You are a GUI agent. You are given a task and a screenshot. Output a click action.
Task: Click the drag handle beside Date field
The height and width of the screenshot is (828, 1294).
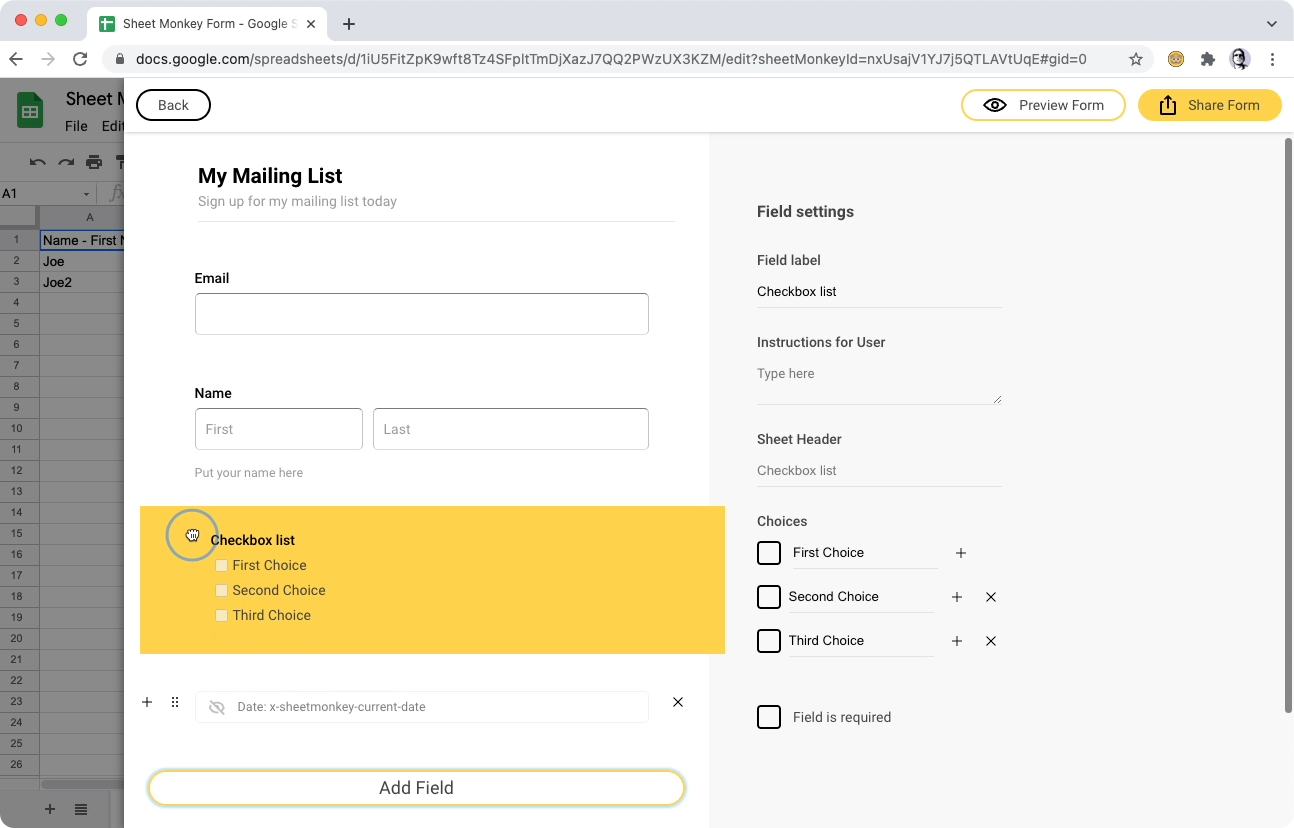[x=175, y=703]
